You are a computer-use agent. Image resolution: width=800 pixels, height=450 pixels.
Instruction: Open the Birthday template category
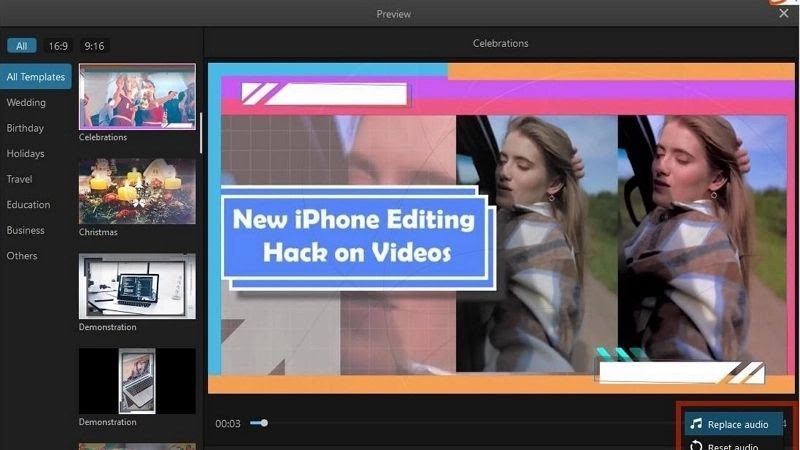point(25,128)
